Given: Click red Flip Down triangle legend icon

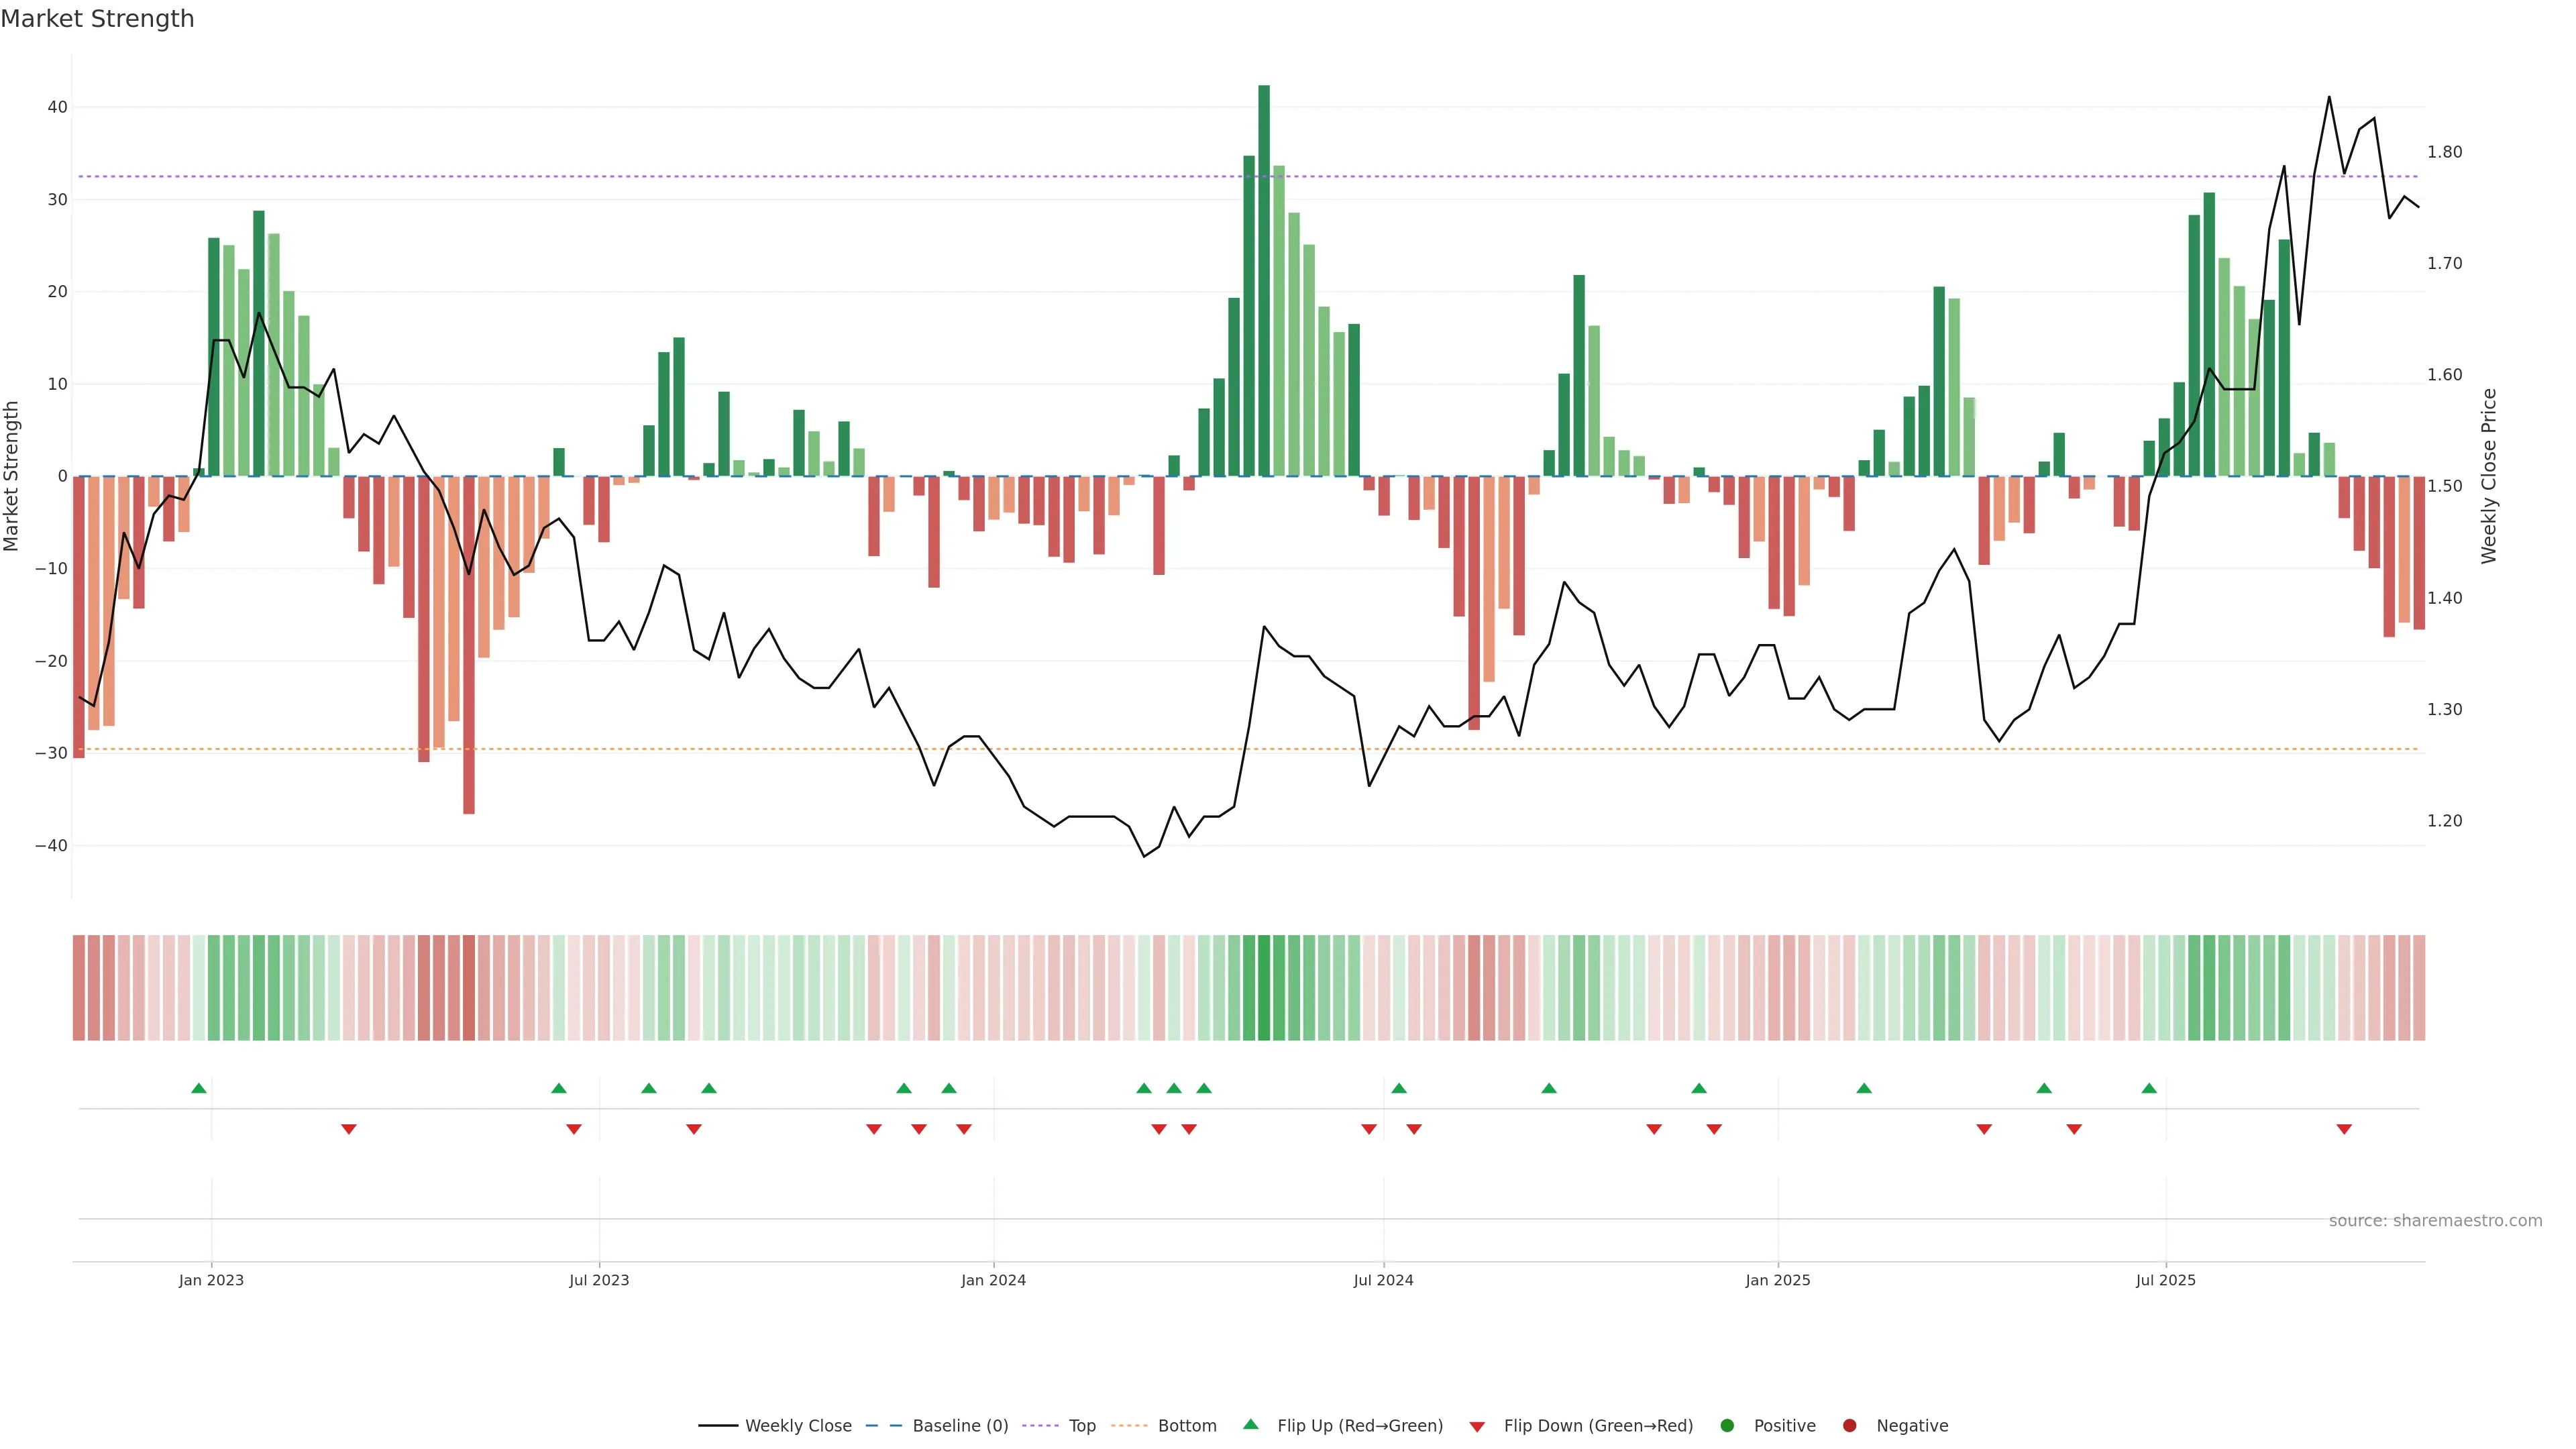Looking at the screenshot, I should 1477,1427.
